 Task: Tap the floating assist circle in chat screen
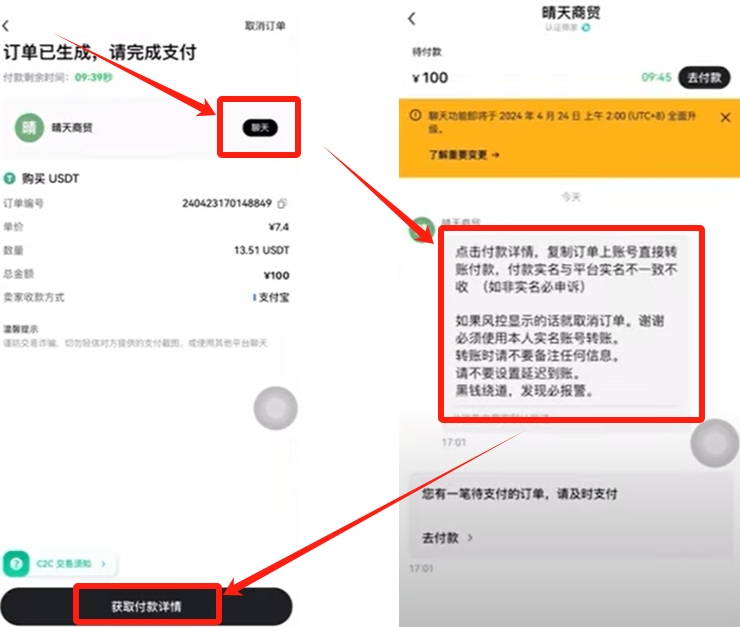point(715,443)
